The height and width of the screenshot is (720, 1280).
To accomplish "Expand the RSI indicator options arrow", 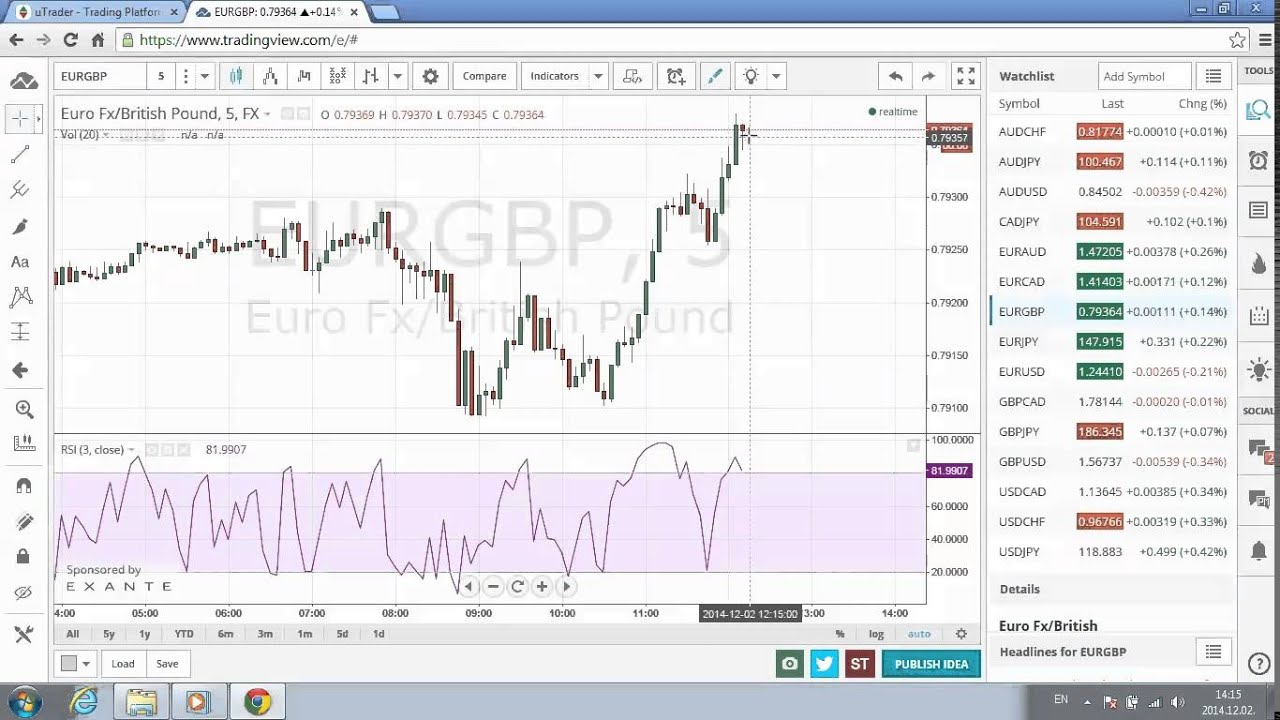I will [131, 450].
